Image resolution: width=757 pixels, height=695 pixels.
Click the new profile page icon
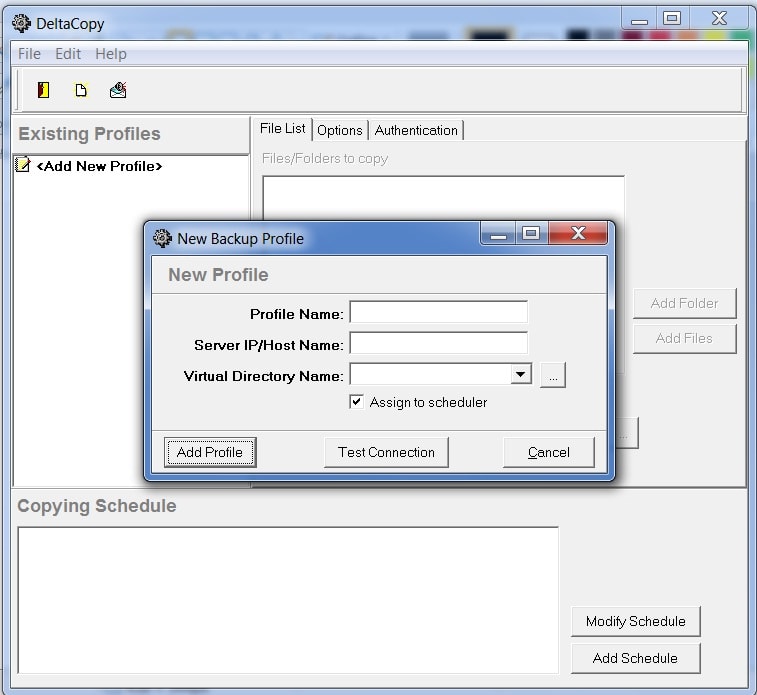click(81, 90)
